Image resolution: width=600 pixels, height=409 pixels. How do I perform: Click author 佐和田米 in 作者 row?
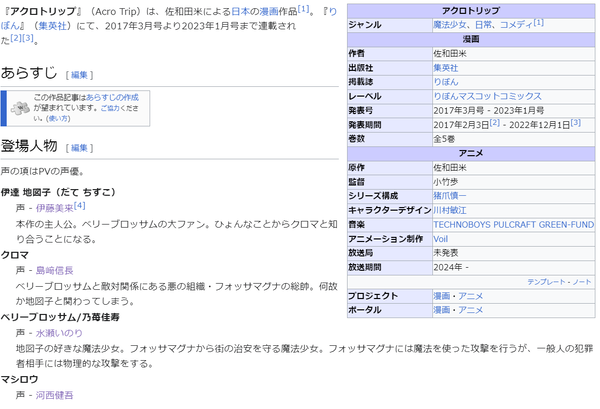click(x=450, y=54)
